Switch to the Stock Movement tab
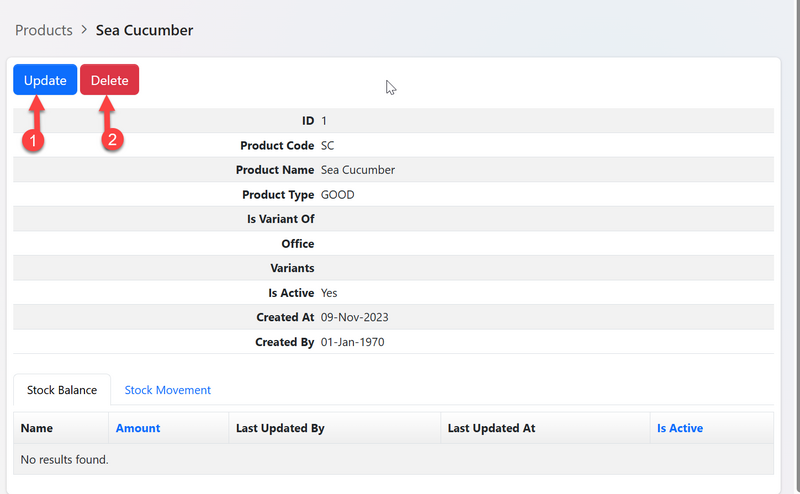This screenshot has width=800, height=494. [167, 390]
